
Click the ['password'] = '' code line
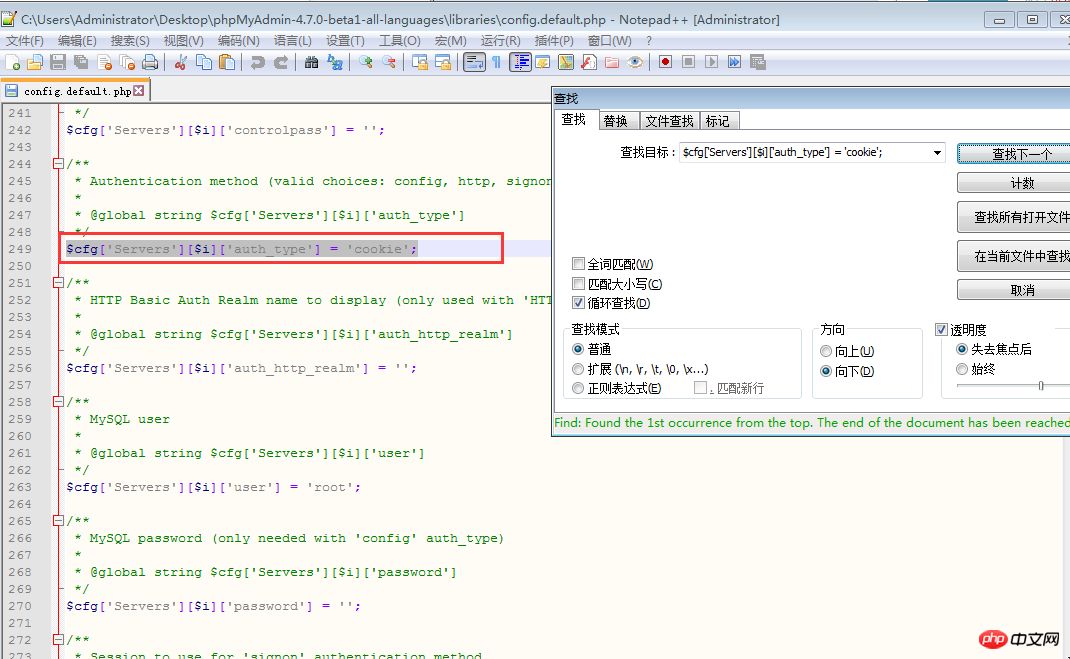pyautogui.click(x=214, y=606)
